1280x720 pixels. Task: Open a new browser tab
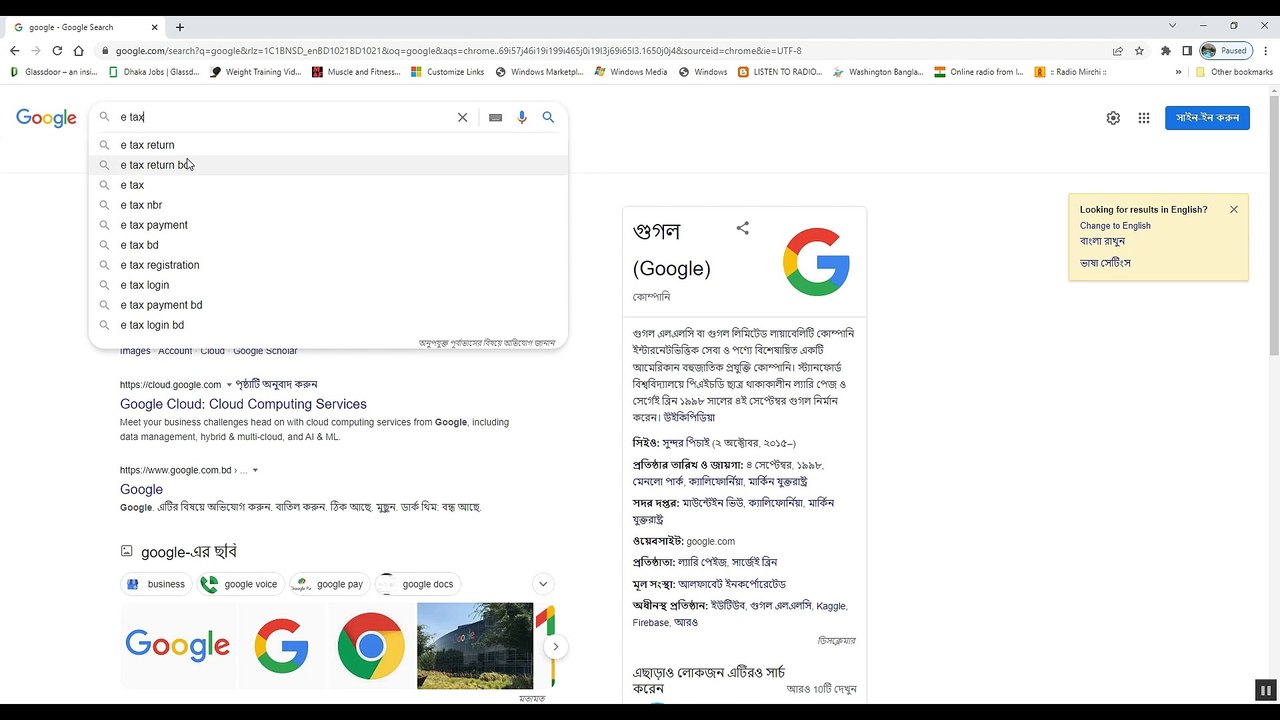click(x=180, y=27)
